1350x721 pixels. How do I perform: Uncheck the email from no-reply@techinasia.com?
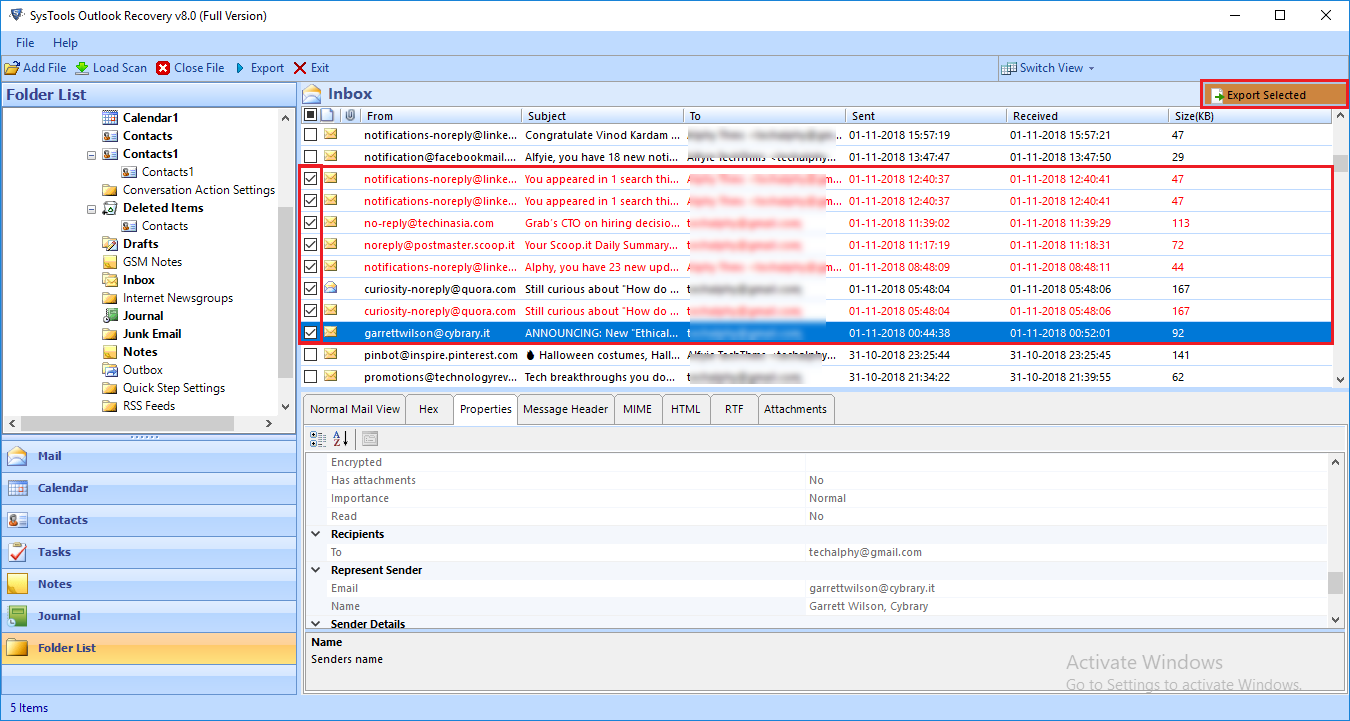coord(310,222)
